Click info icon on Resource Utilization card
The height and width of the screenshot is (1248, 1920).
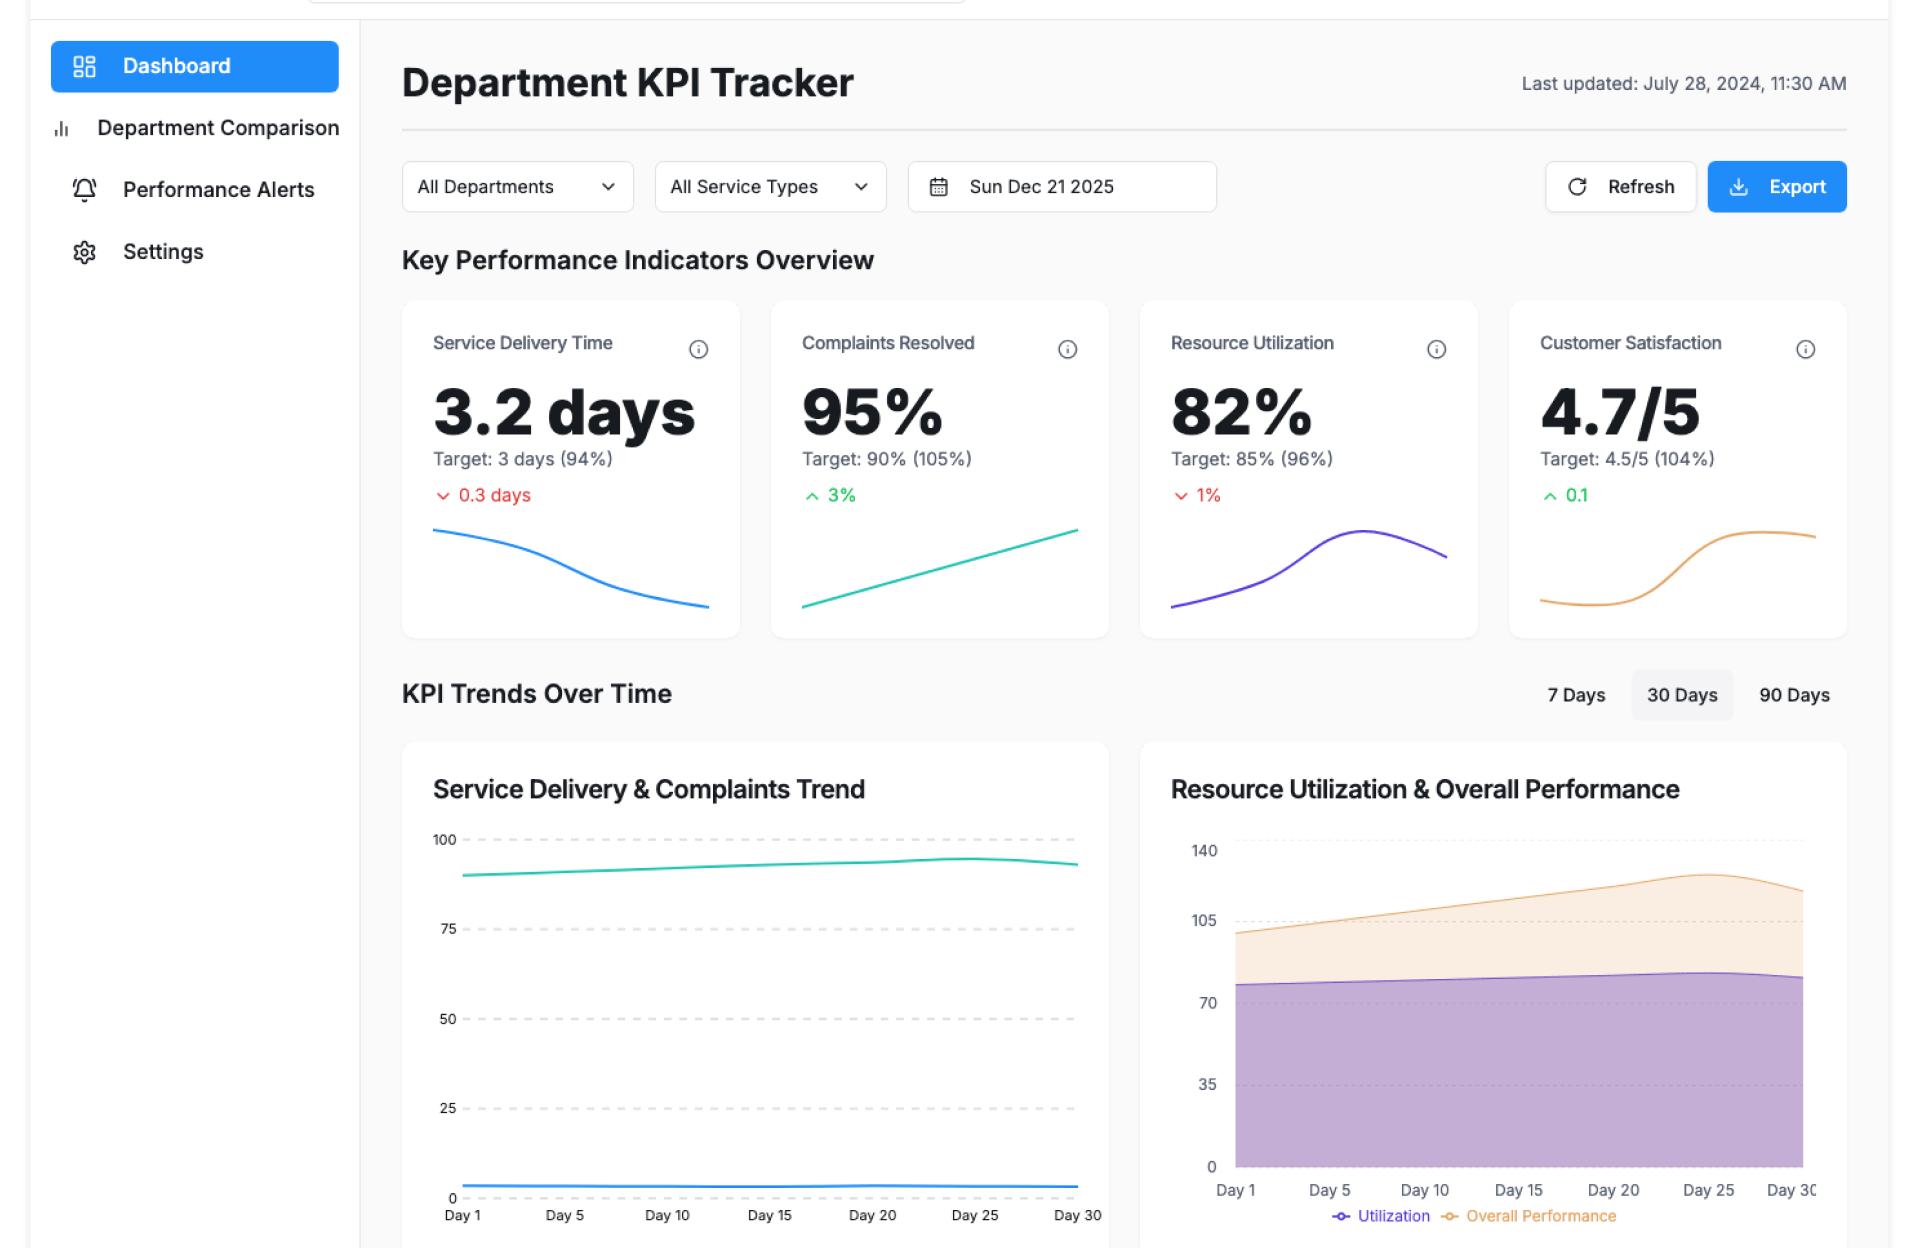pos(1436,349)
